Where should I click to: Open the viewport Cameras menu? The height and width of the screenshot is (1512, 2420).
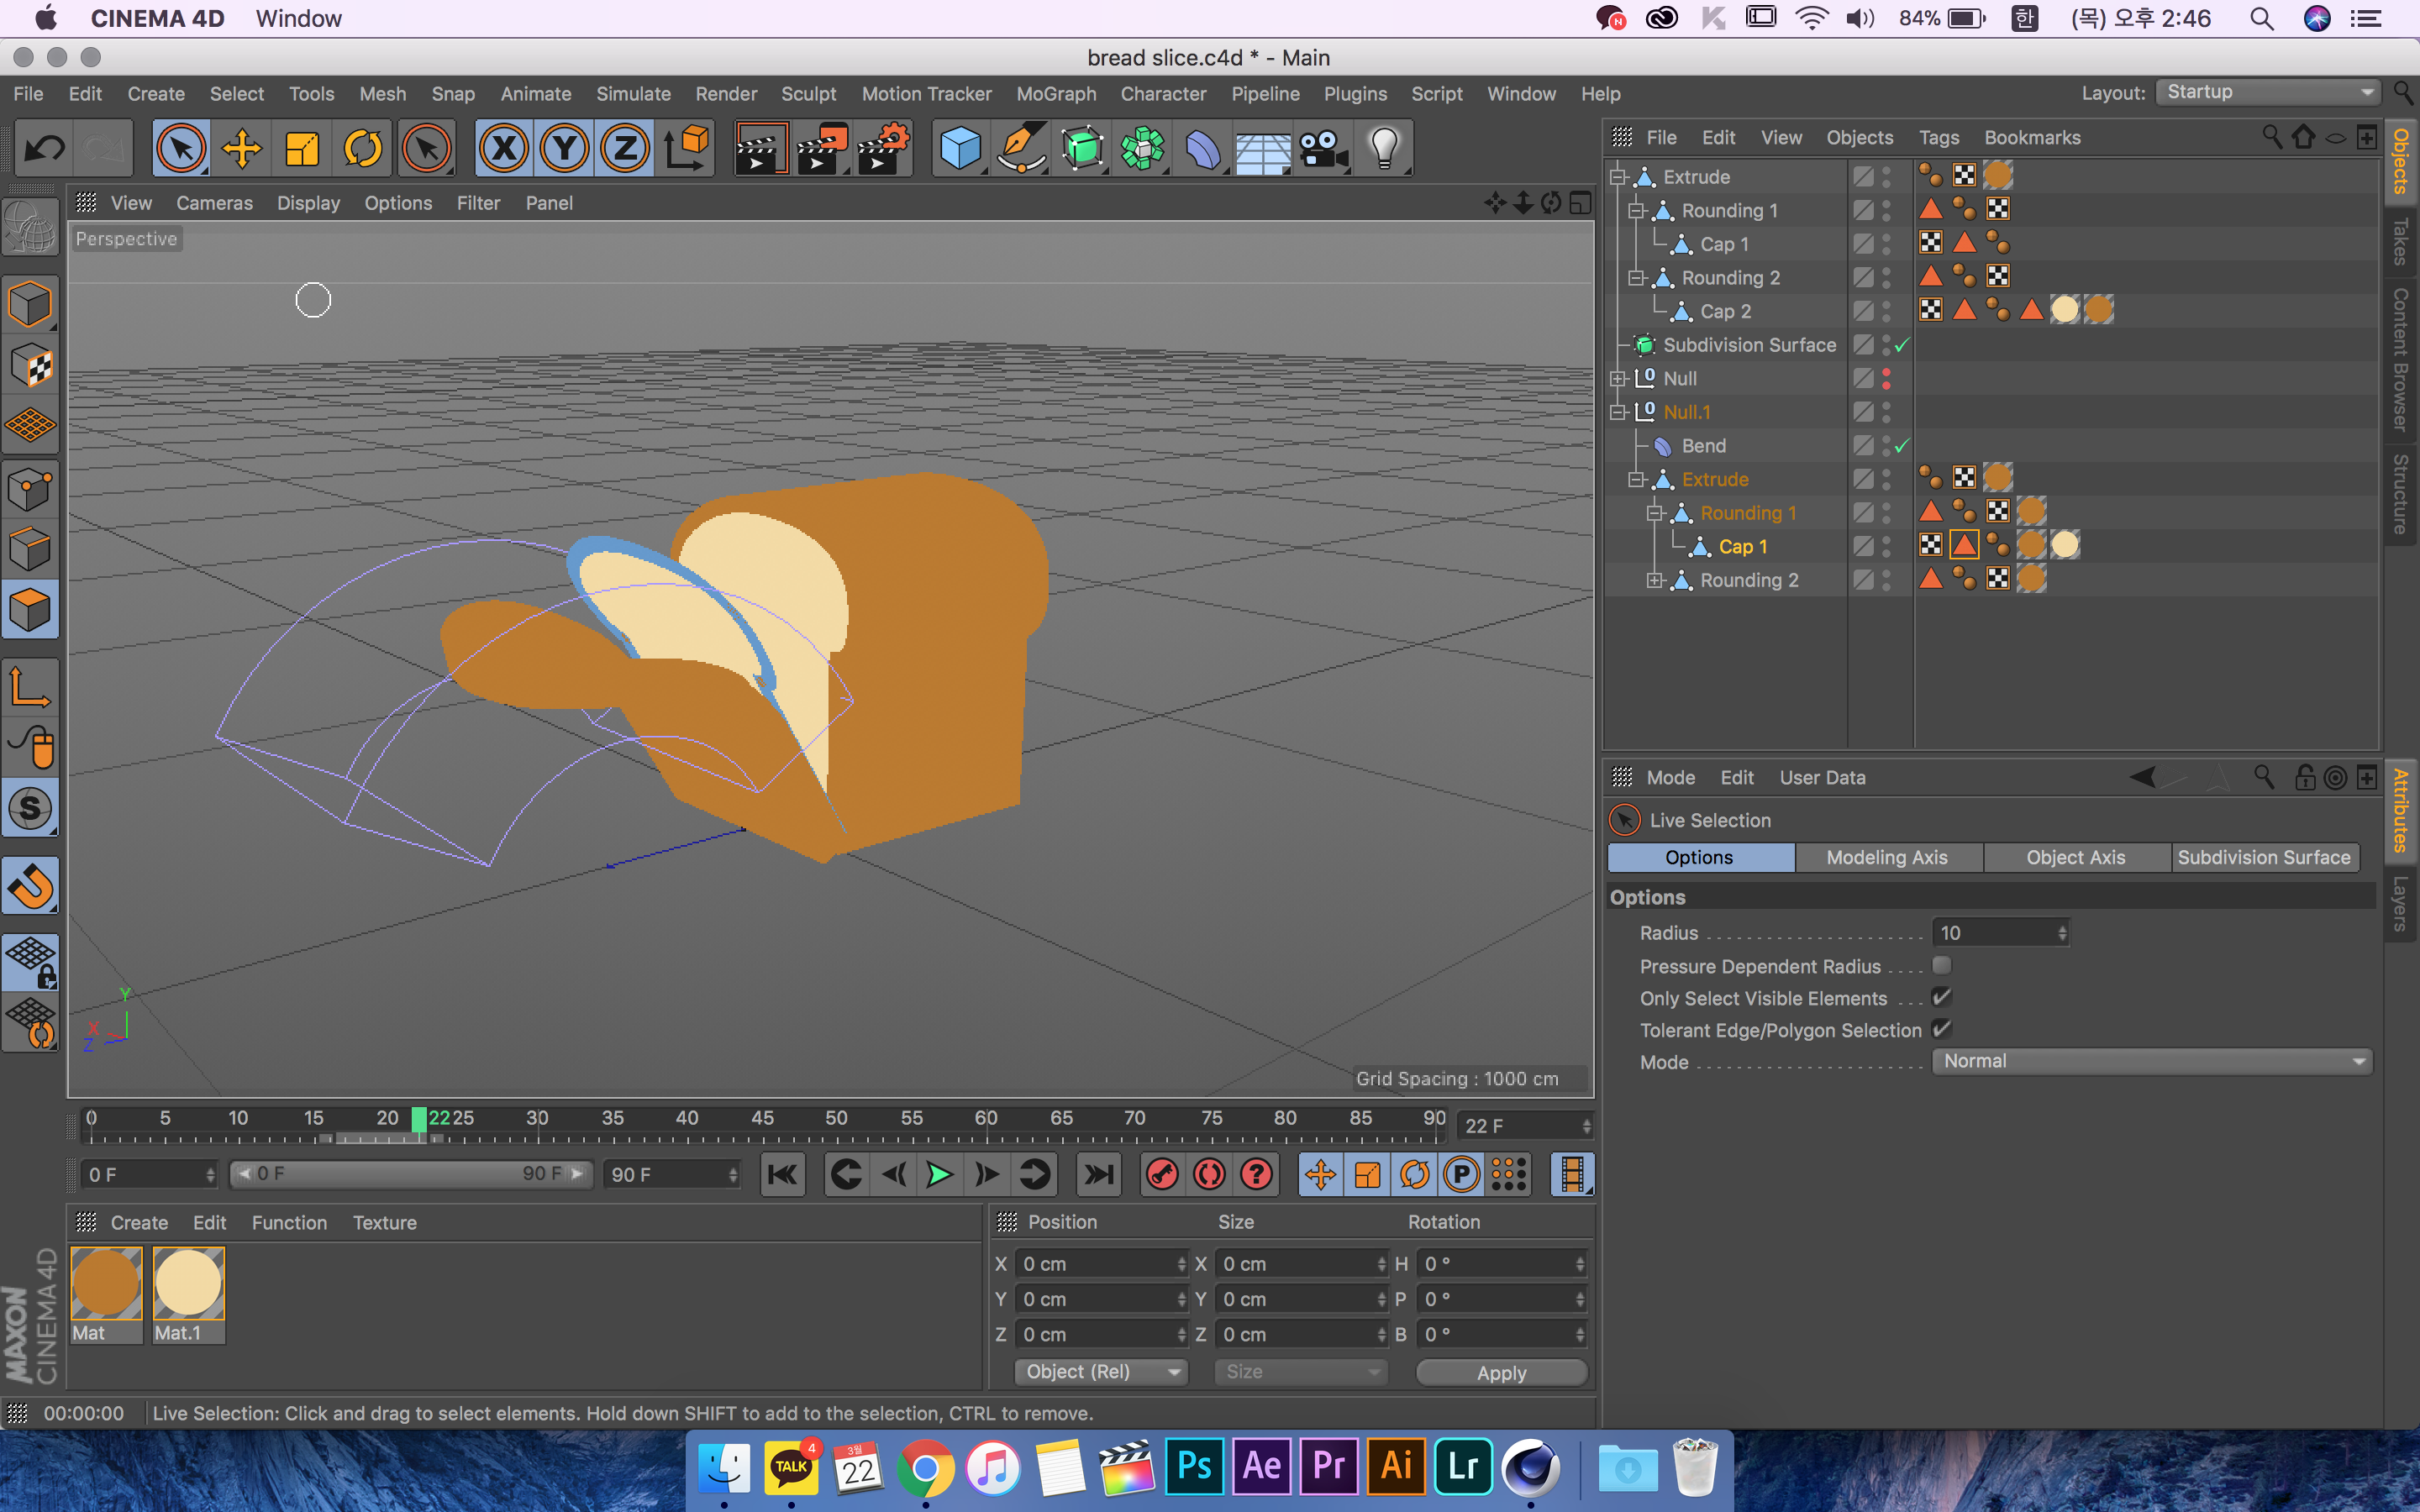(214, 203)
